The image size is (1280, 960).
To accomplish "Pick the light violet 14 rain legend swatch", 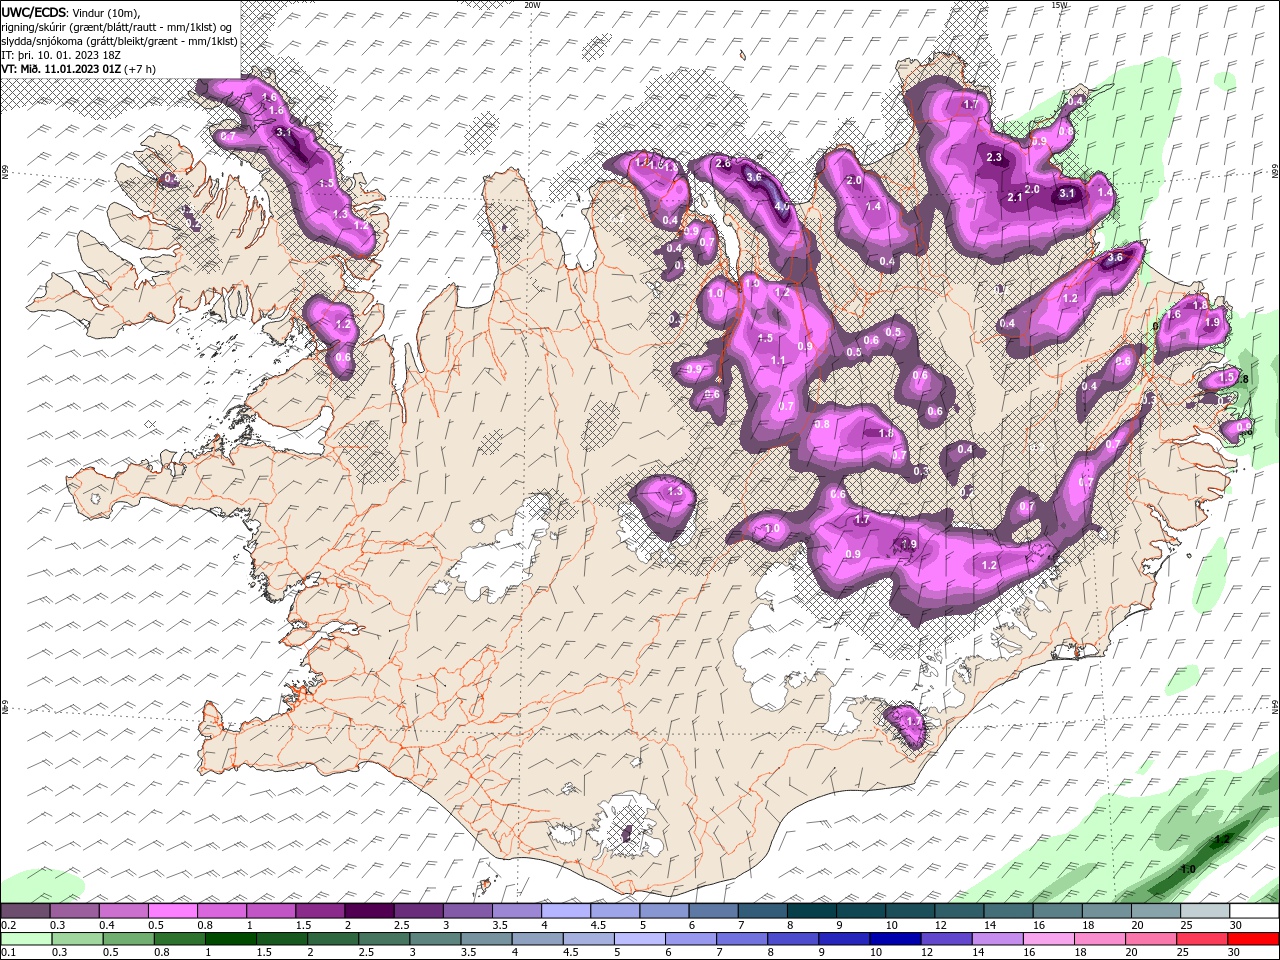I will pyautogui.click(x=997, y=939).
